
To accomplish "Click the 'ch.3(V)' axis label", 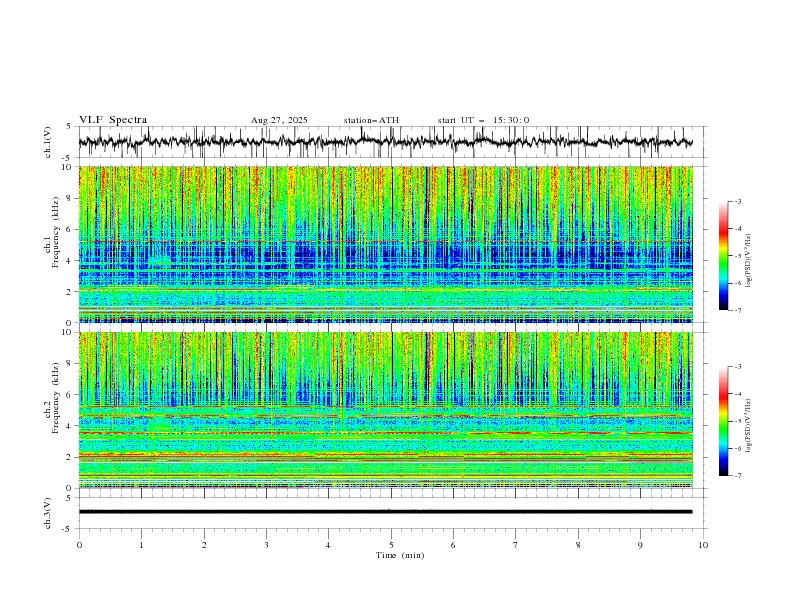I will coord(48,513).
